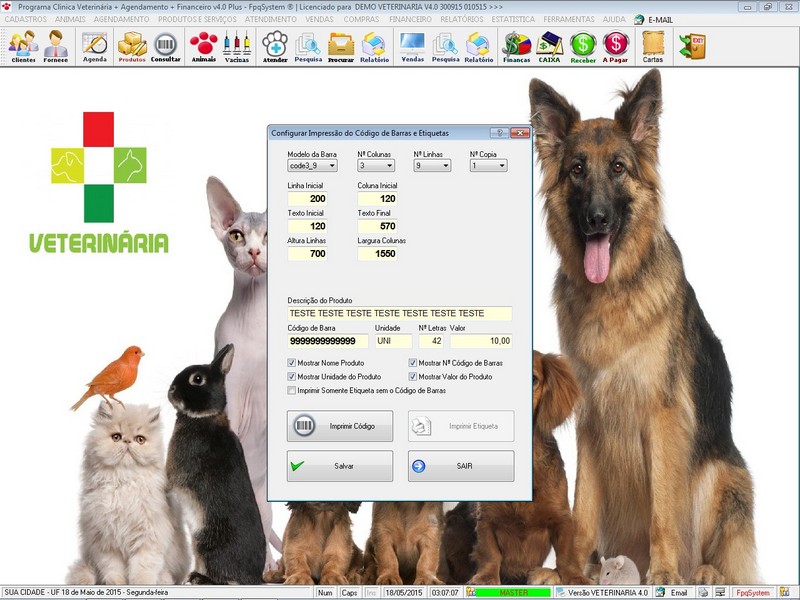
Task: Open the Cartas scroll icon
Action: point(653,46)
